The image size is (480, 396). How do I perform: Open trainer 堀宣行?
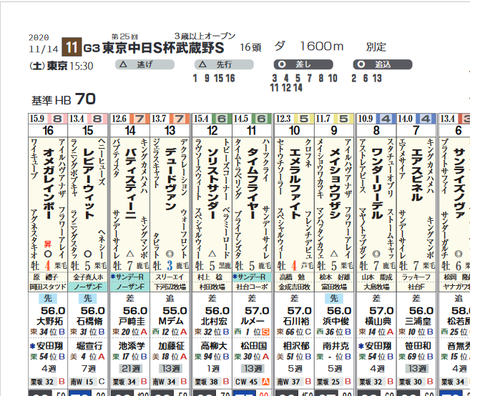click(x=89, y=346)
